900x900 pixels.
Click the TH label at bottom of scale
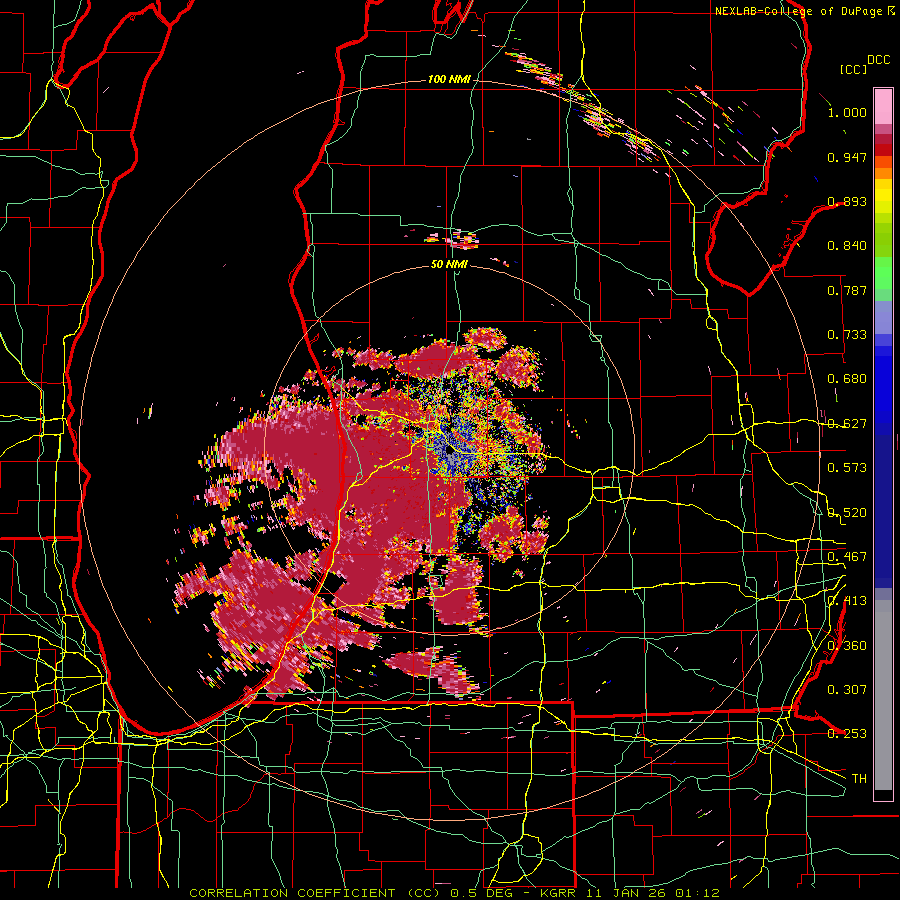point(859,779)
